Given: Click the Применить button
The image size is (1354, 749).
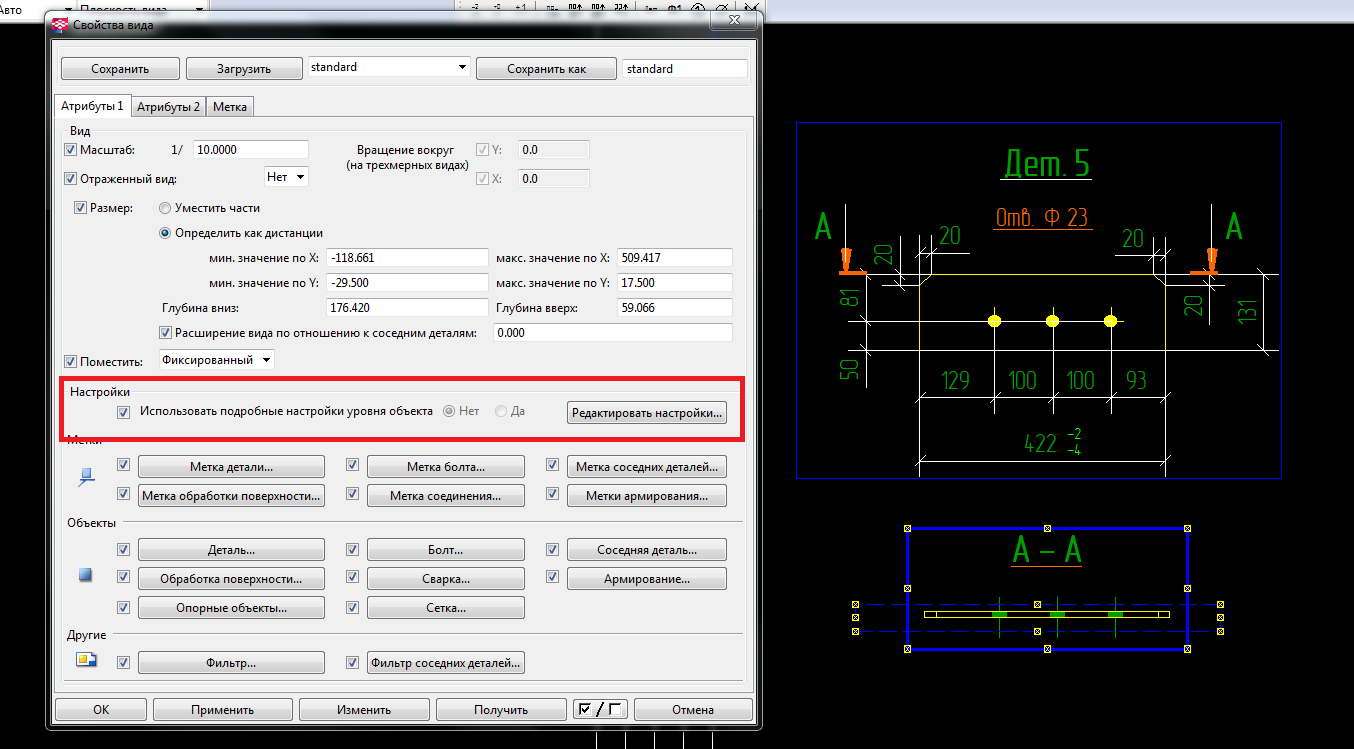Looking at the screenshot, I should 222,709.
